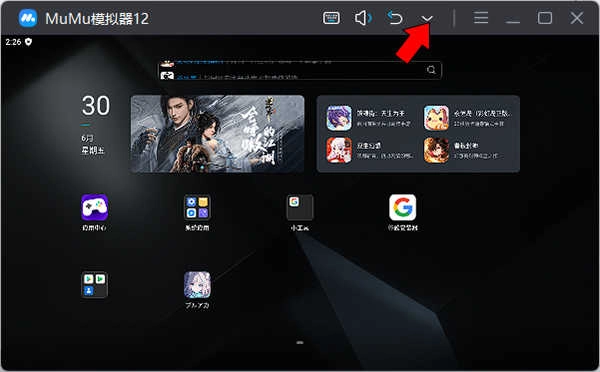Click the search magnifier icon
This screenshot has height=372, width=600.
[x=431, y=70]
